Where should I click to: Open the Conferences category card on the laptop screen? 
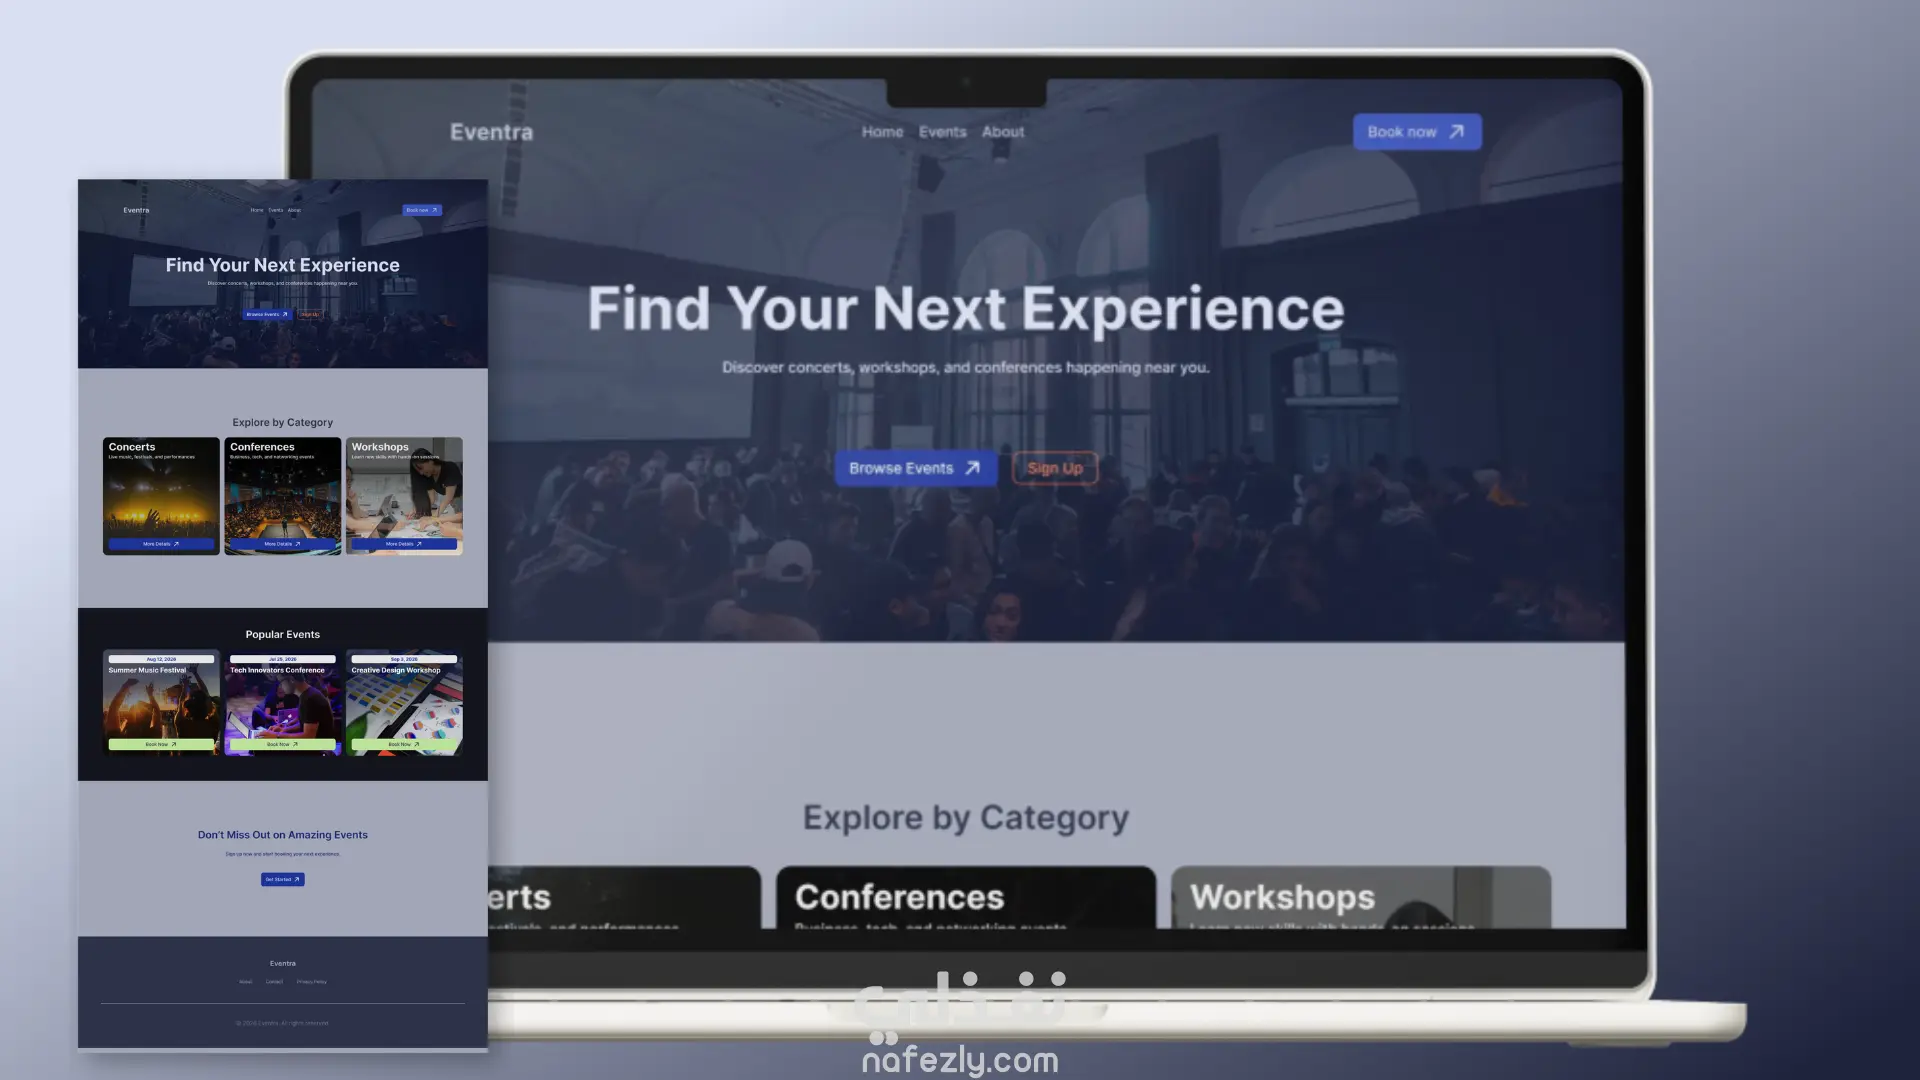[x=965, y=897]
